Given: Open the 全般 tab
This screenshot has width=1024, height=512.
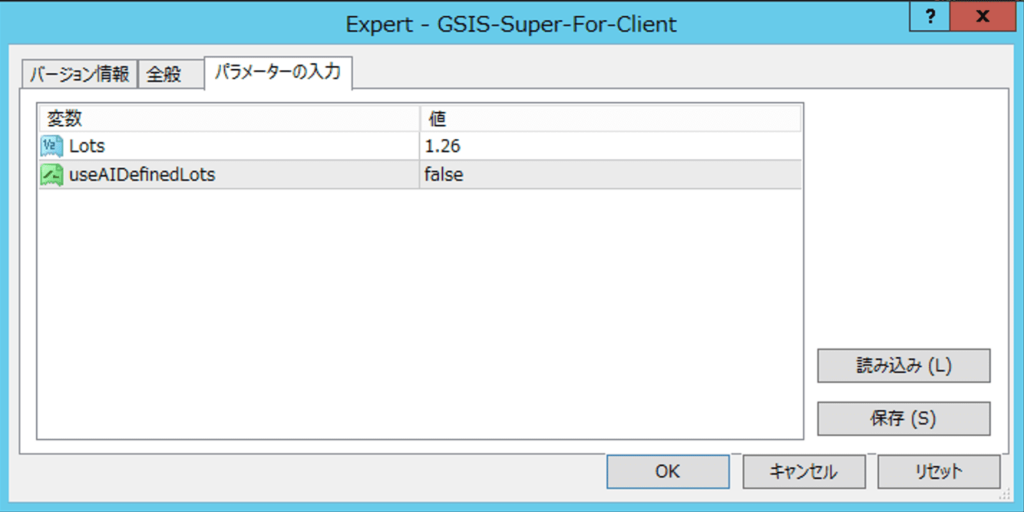Looking at the screenshot, I should pyautogui.click(x=171, y=74).
